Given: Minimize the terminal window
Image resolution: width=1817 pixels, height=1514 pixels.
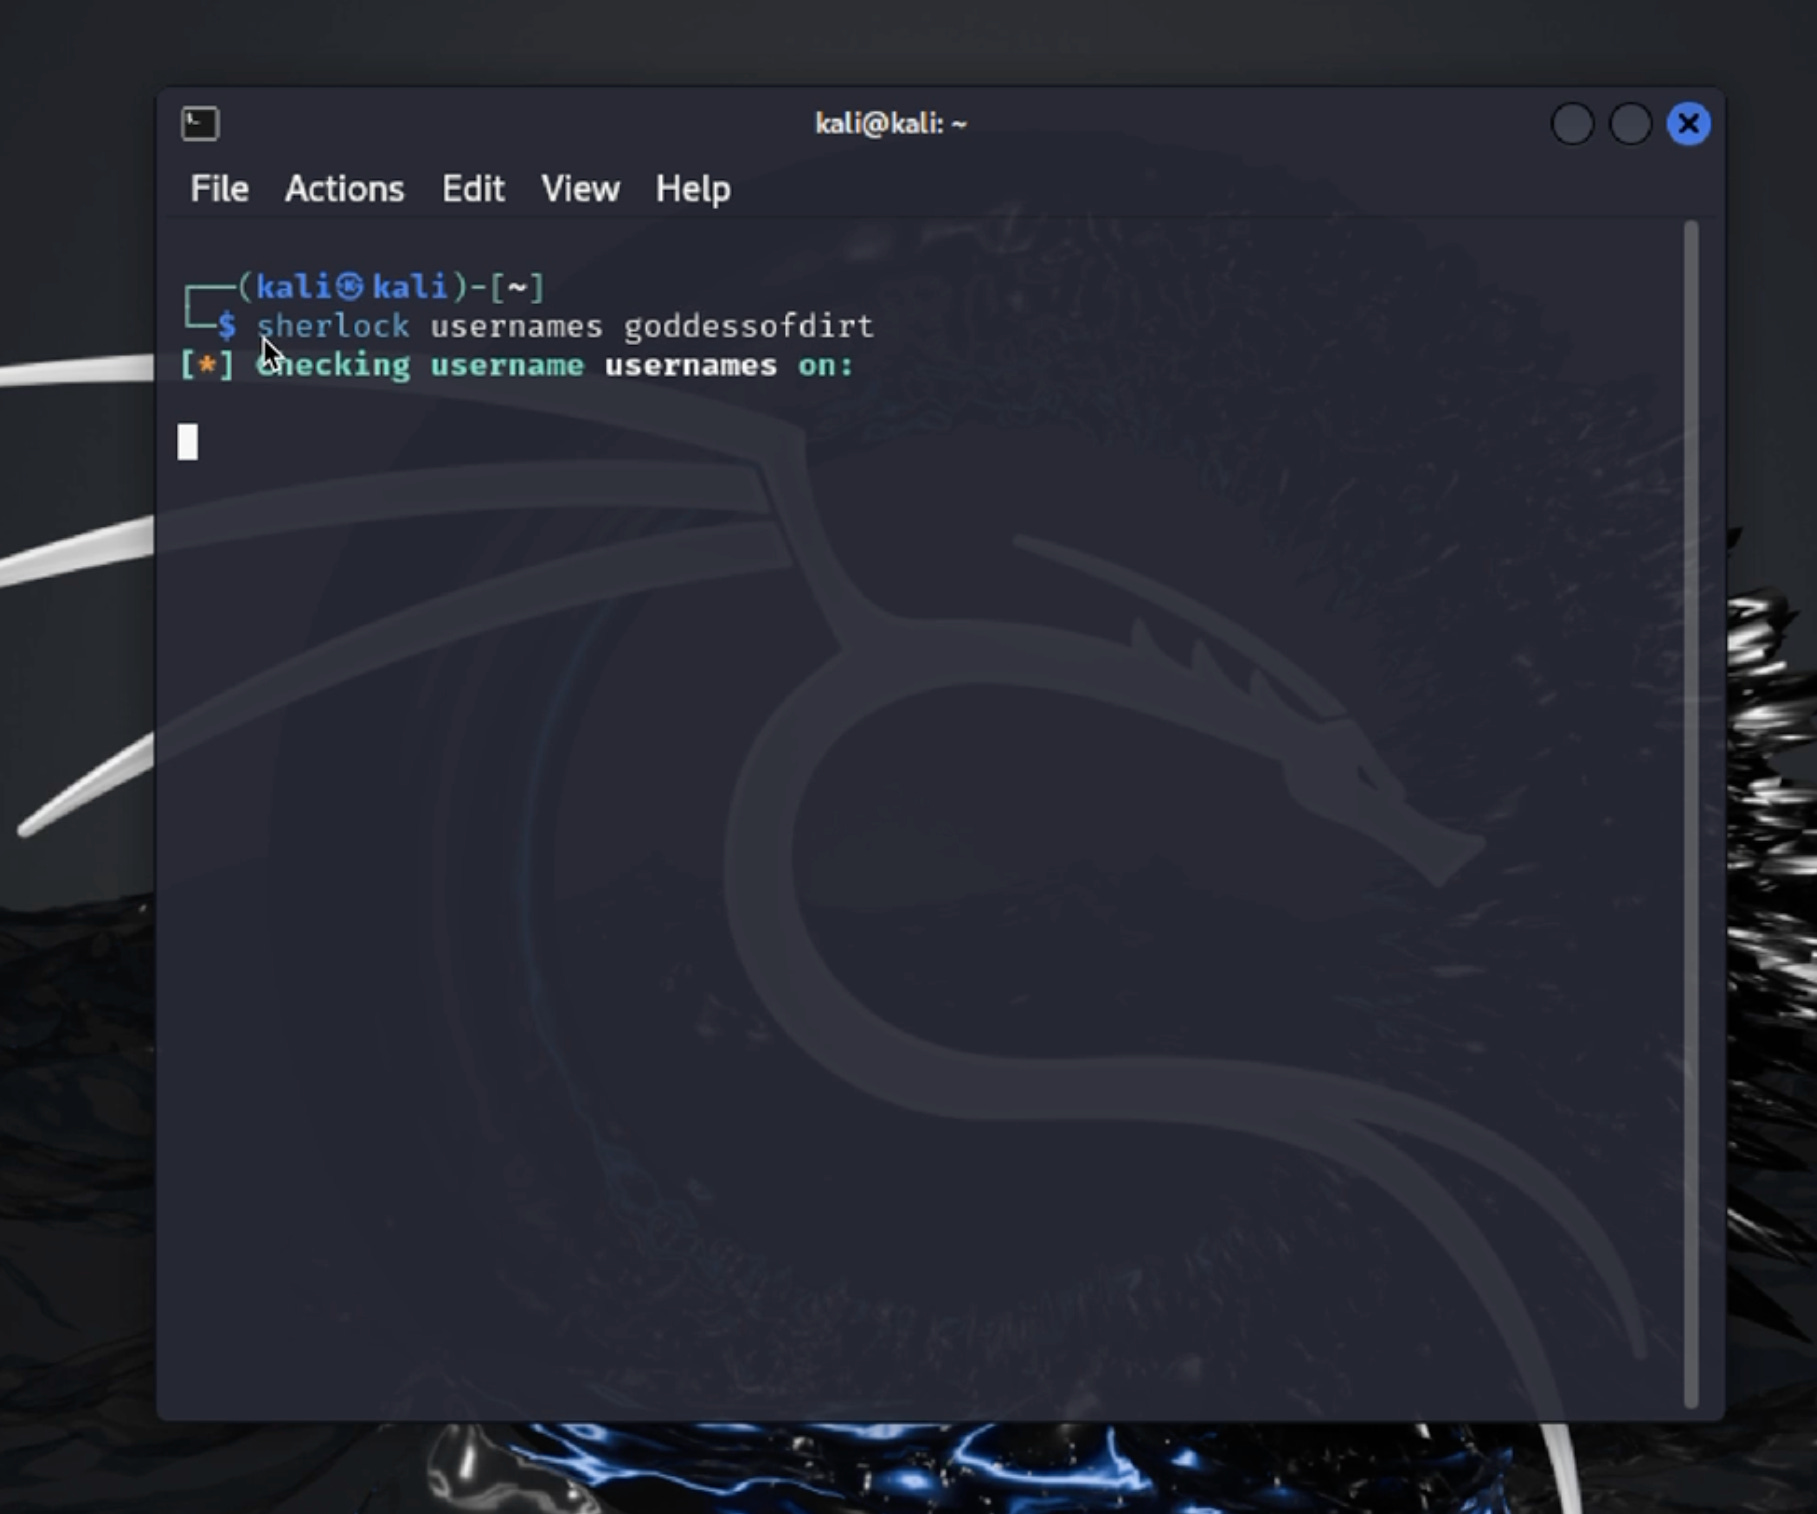Looking at the screenshot, I should pos(1572,124).
